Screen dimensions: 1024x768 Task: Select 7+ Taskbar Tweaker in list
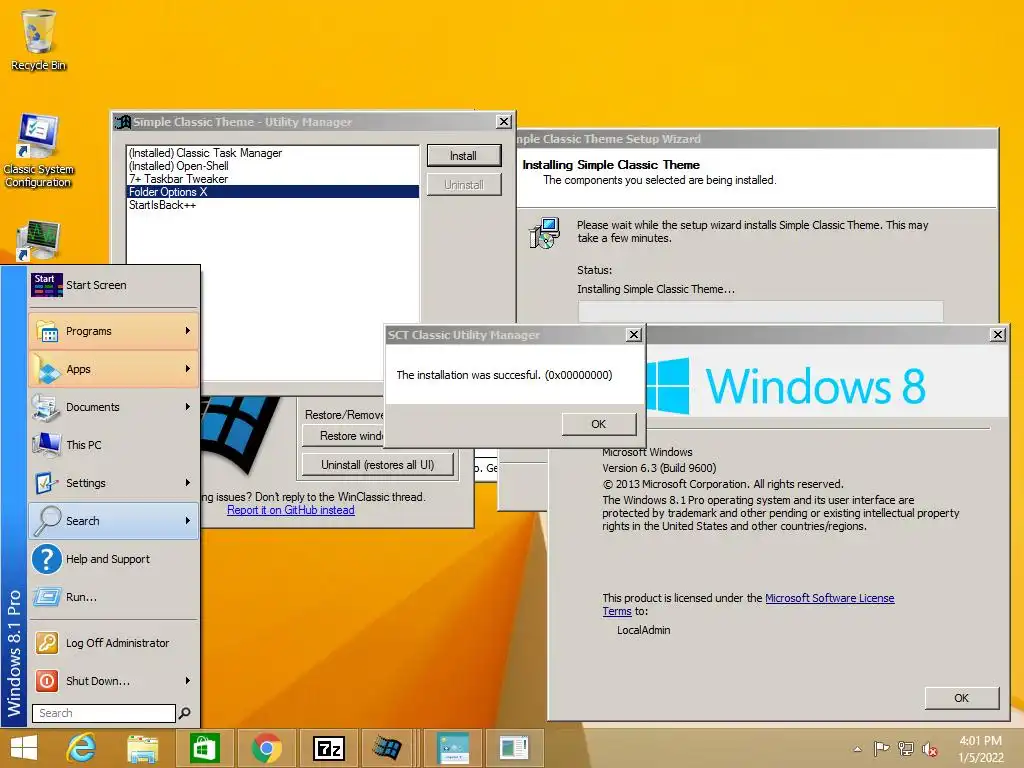[x=272, y=179]
